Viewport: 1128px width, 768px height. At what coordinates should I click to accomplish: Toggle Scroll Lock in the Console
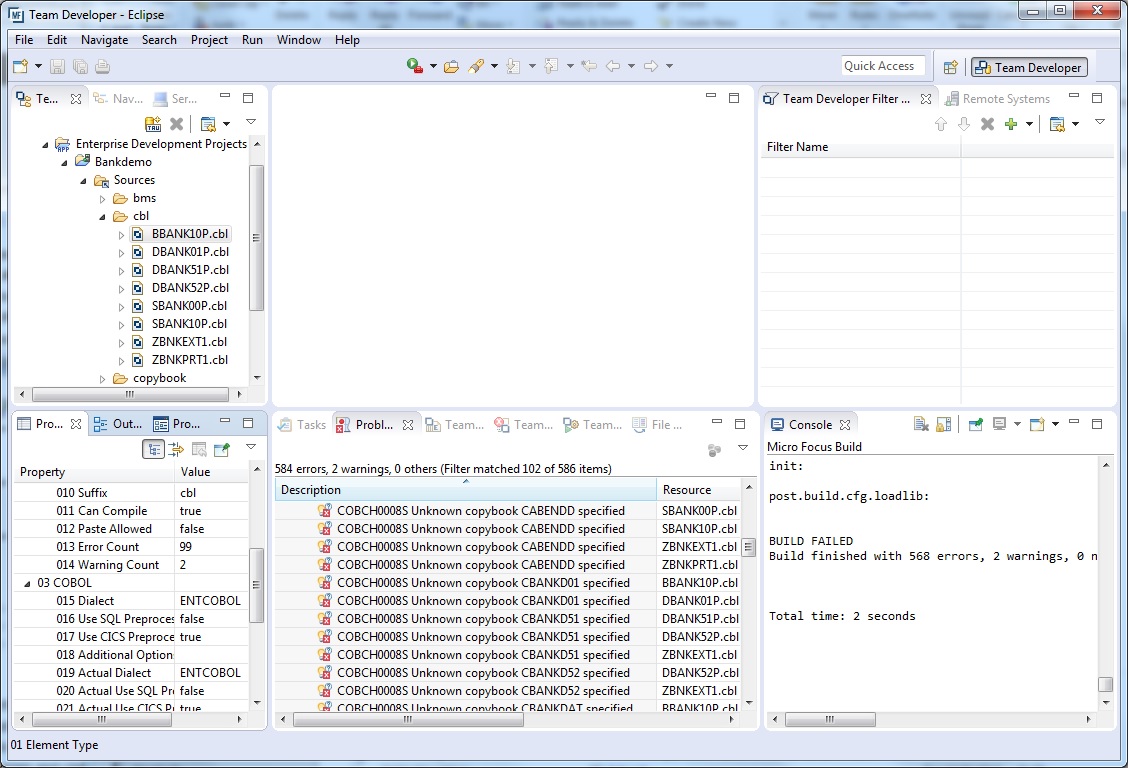click(944, 424)
